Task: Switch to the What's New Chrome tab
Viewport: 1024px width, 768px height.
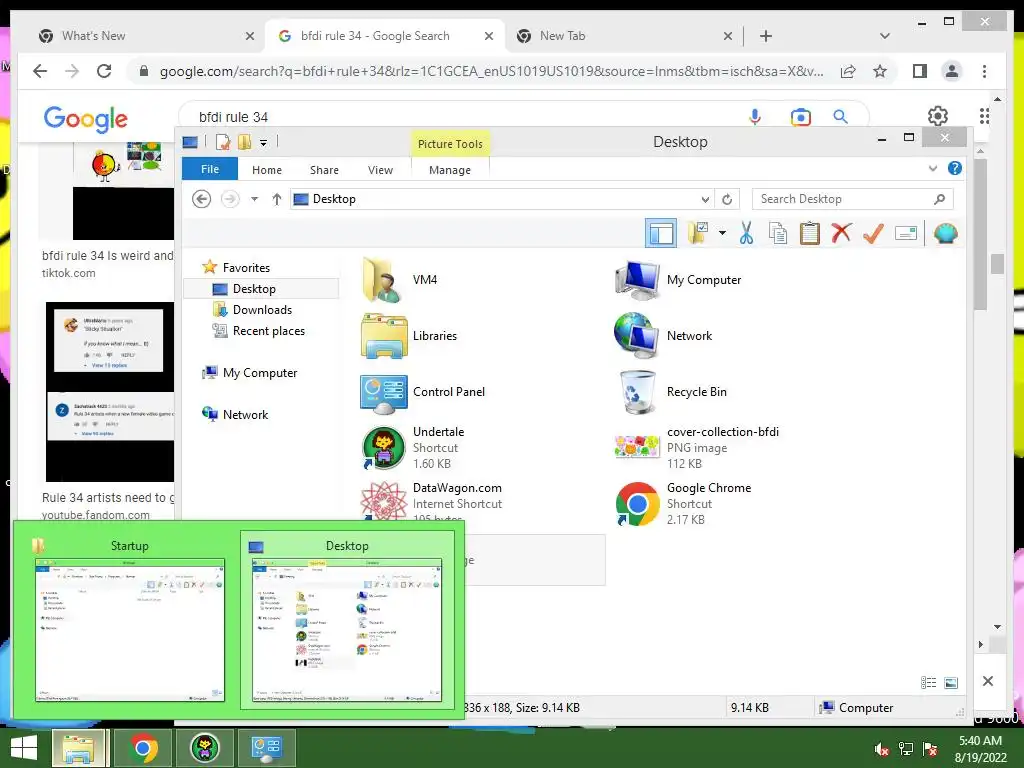Action: (146, 36)
